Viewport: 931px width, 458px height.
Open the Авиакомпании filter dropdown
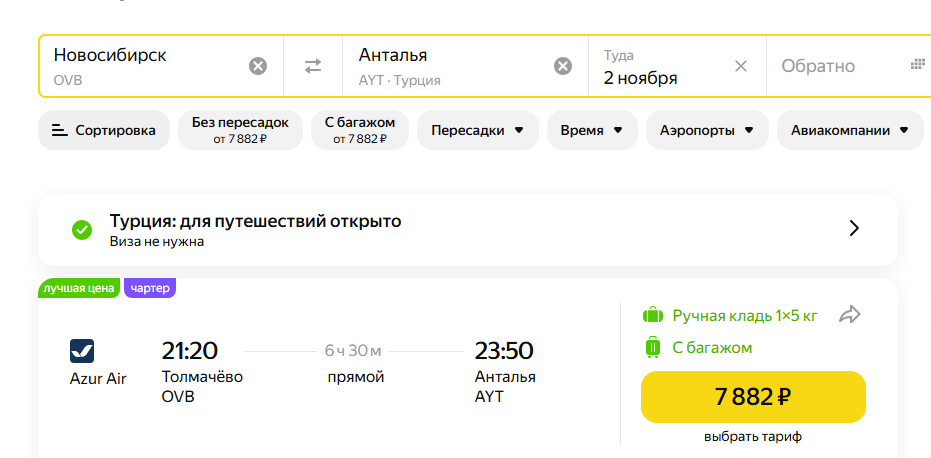[x=850, y=130]
